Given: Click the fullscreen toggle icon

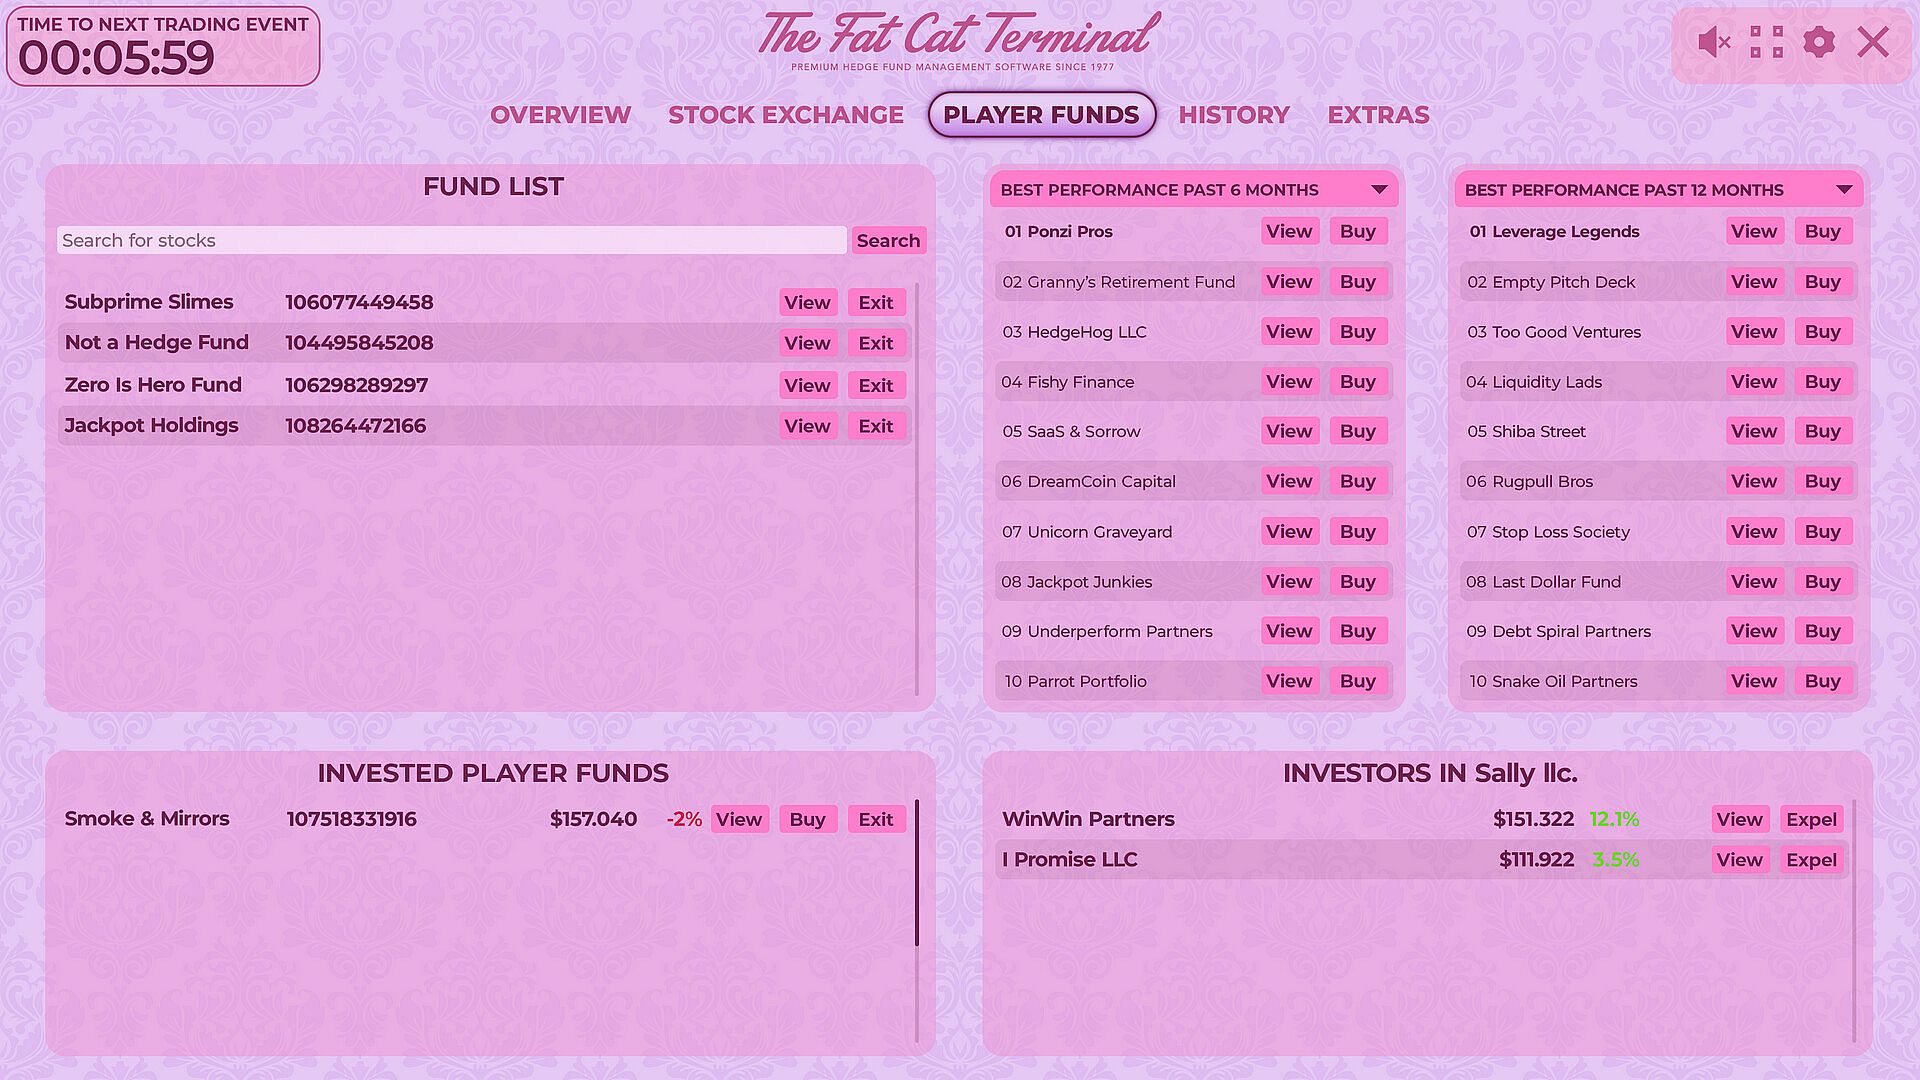Looking at the screenshot, I should click(1767, 42).
